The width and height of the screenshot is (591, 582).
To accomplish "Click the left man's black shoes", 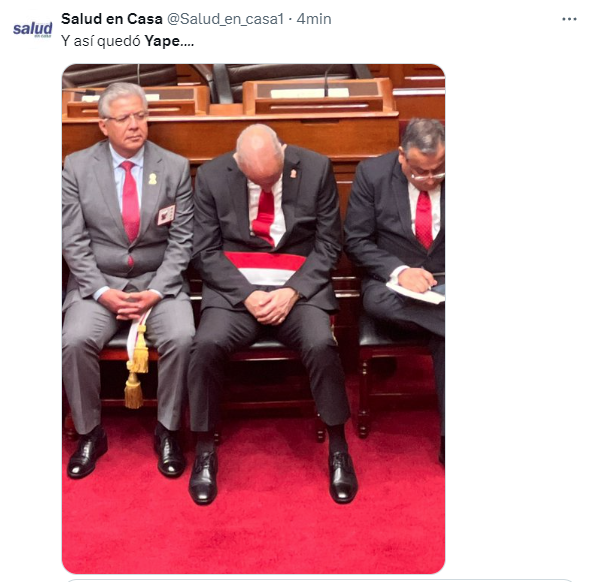I will 126,452.
